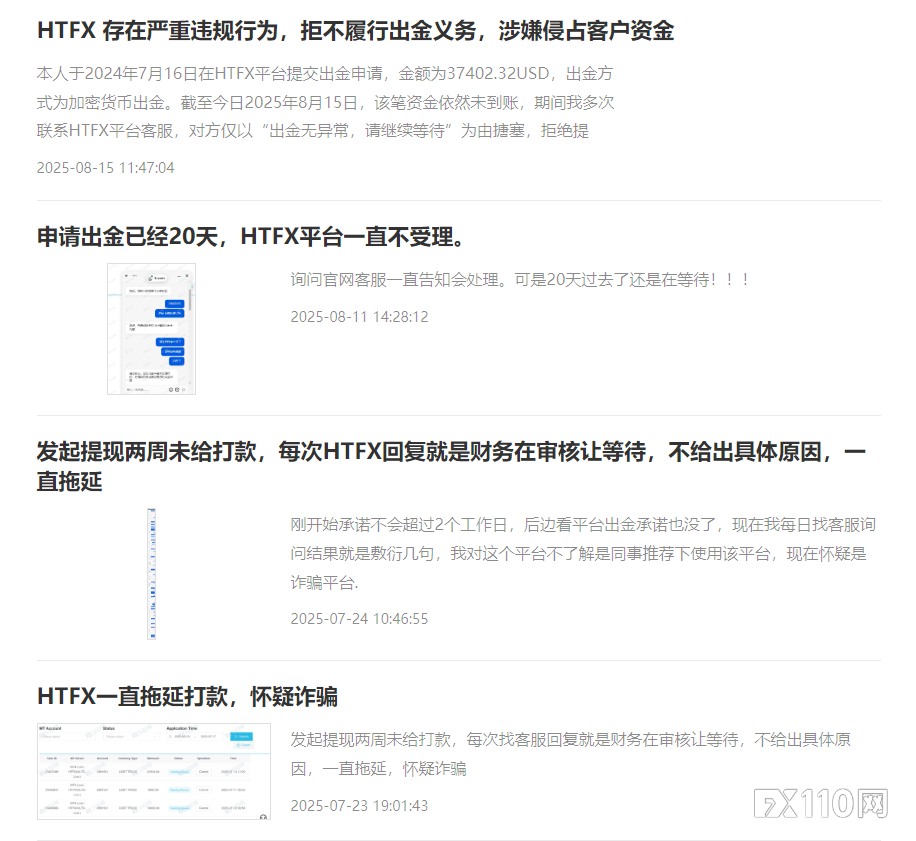Screen dimensions: 916x841
Task: Click summary starting 发起提现两周未给打款，每次找客服
Action: pyautogui.click(x=571, y=754)
